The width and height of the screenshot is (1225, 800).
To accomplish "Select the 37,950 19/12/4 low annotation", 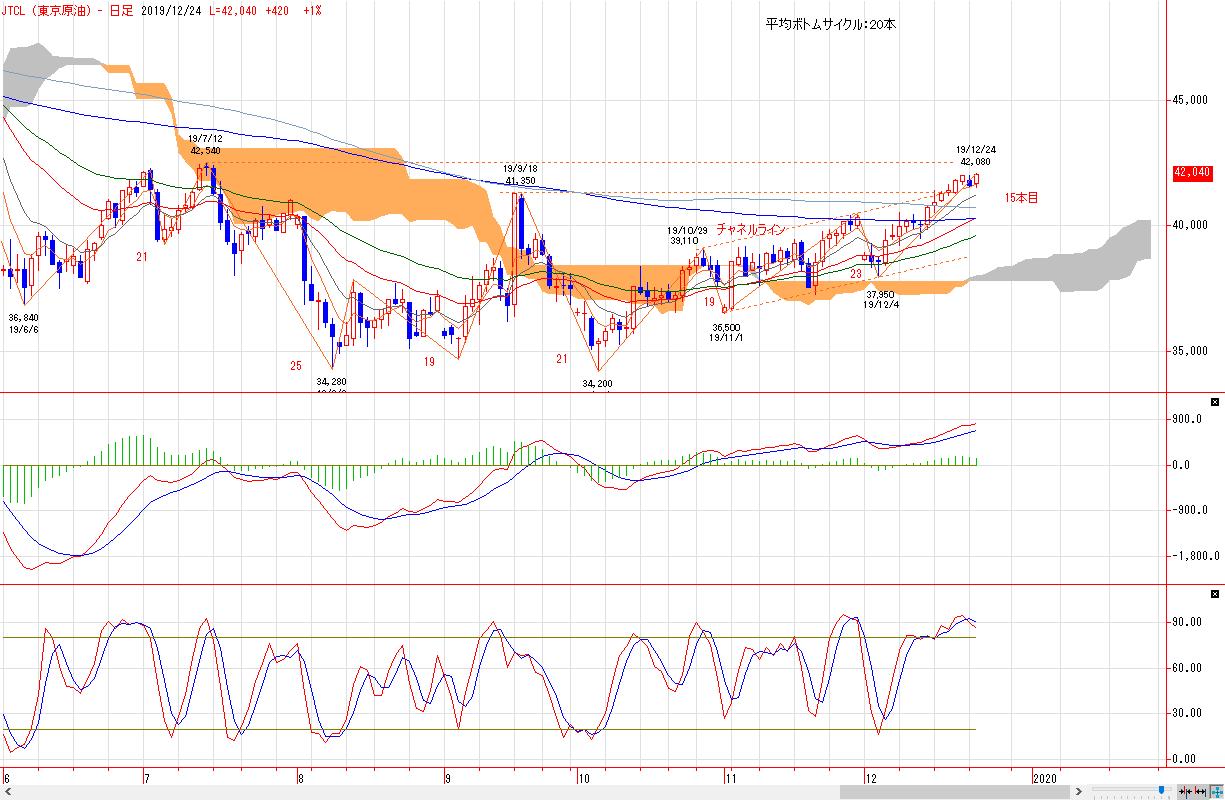I will [x=880, y=300].
